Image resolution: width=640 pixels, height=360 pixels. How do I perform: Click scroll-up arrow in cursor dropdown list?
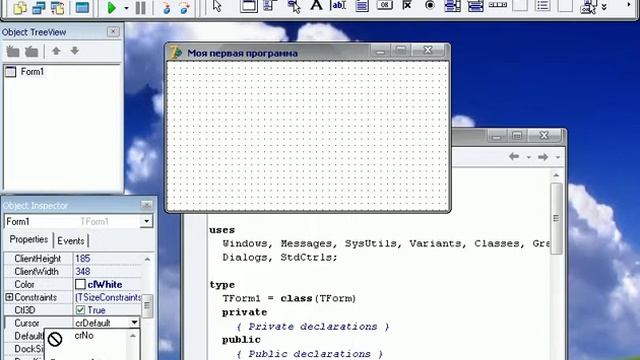point(133,336)
